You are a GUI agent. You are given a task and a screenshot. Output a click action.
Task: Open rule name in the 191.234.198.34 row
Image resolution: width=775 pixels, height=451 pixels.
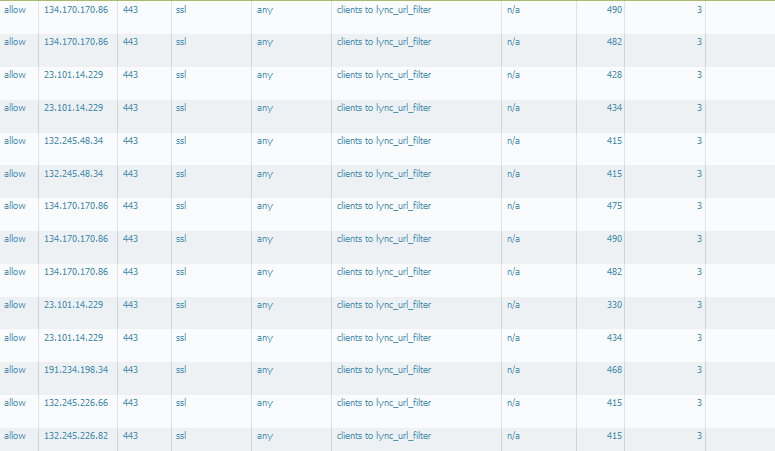click(x=384, y=370)
